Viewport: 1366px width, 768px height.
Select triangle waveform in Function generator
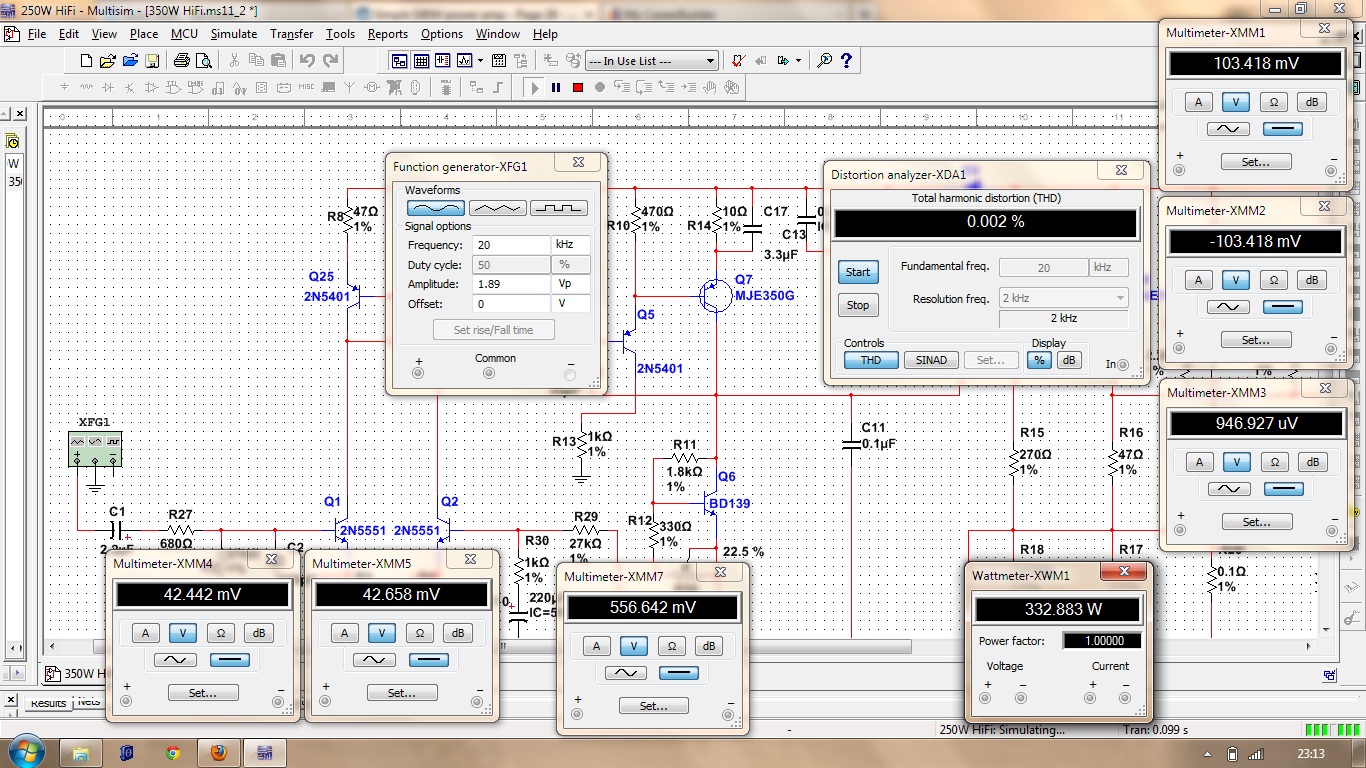point(497,208)
